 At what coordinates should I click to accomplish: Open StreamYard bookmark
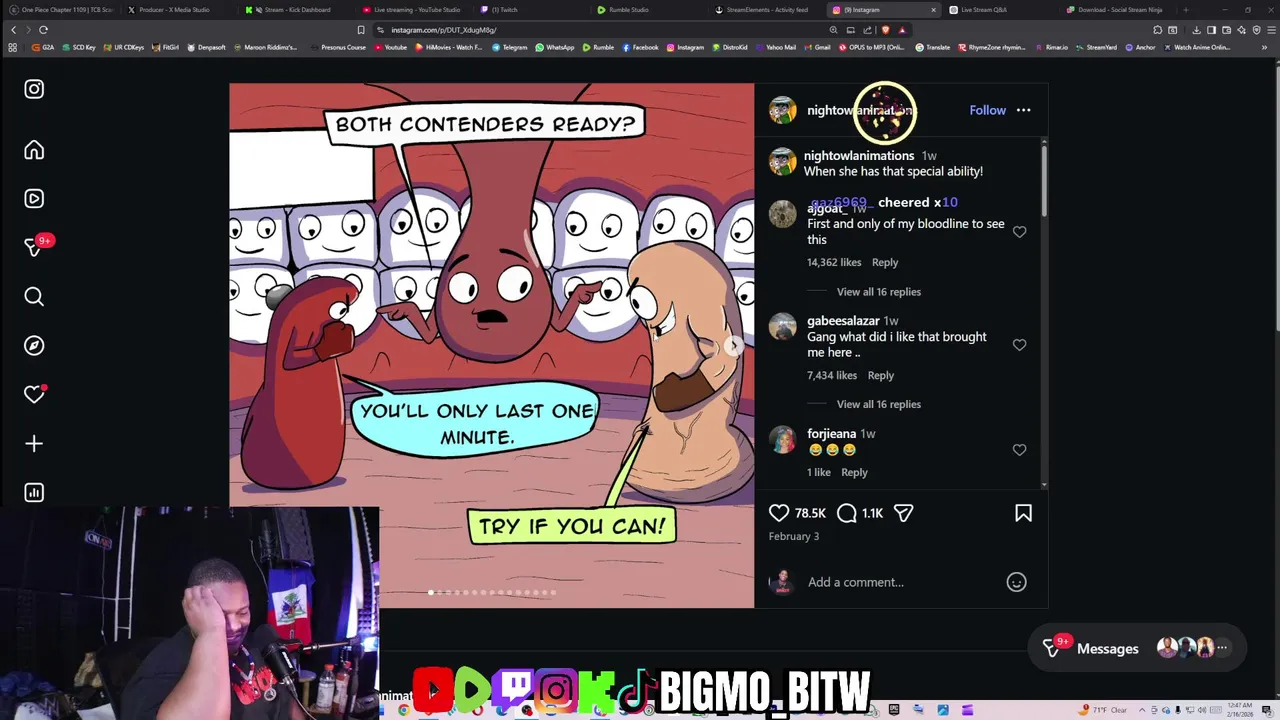click(1096, 47)
